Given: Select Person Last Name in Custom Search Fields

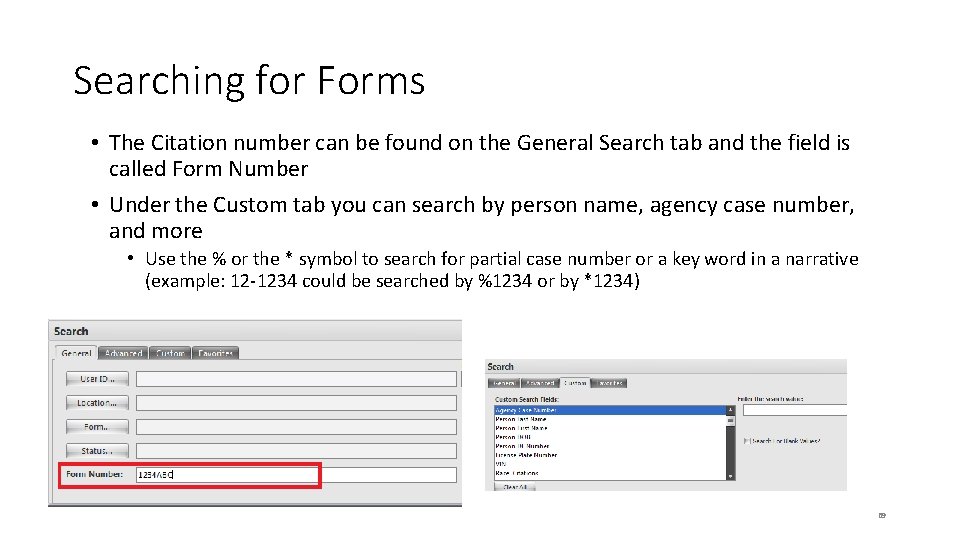Looking at the screenshot, I should 610,419.
